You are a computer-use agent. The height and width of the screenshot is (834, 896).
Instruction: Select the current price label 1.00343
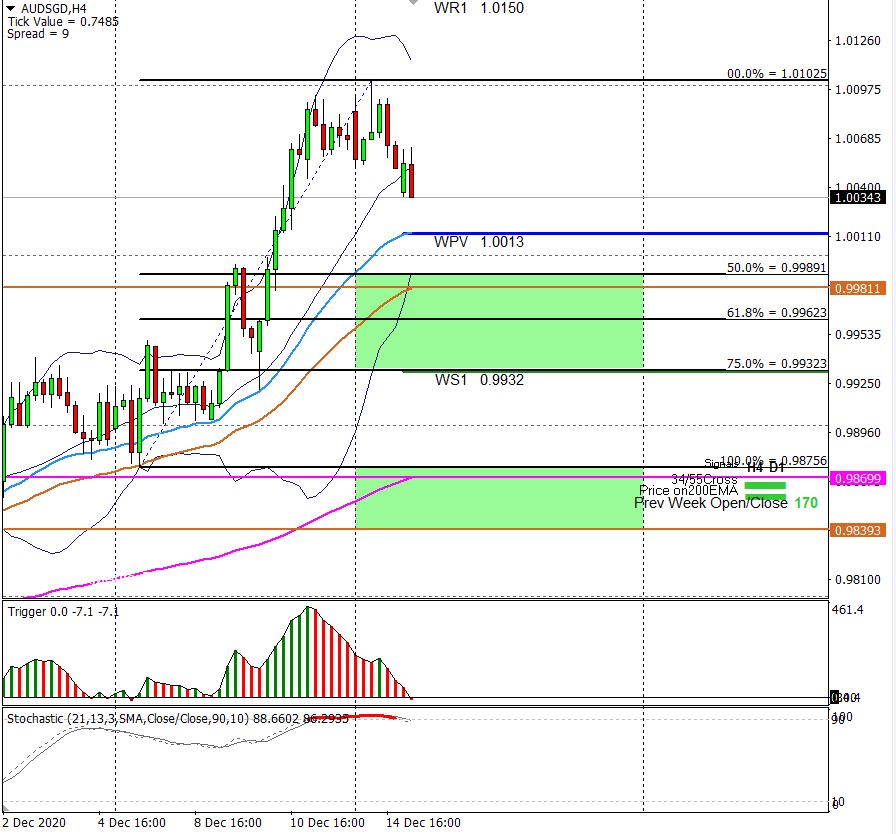pyautogui.click(x=857, y=198)
